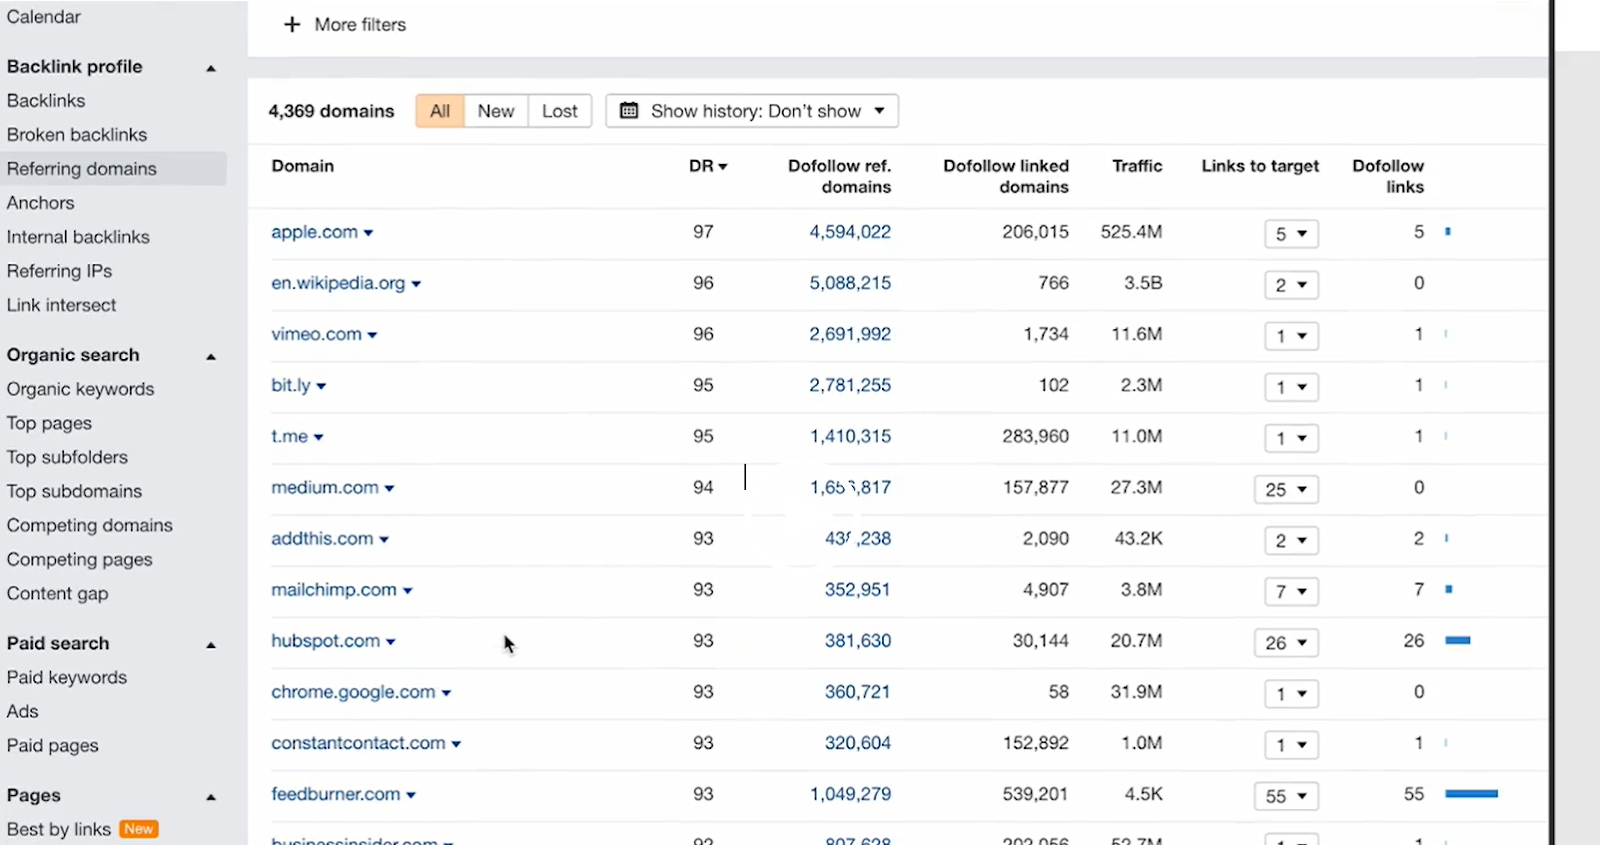Open Anchors in the sidebar
This screenshot has height=845, width=1600.
click(x=41, y=203)
